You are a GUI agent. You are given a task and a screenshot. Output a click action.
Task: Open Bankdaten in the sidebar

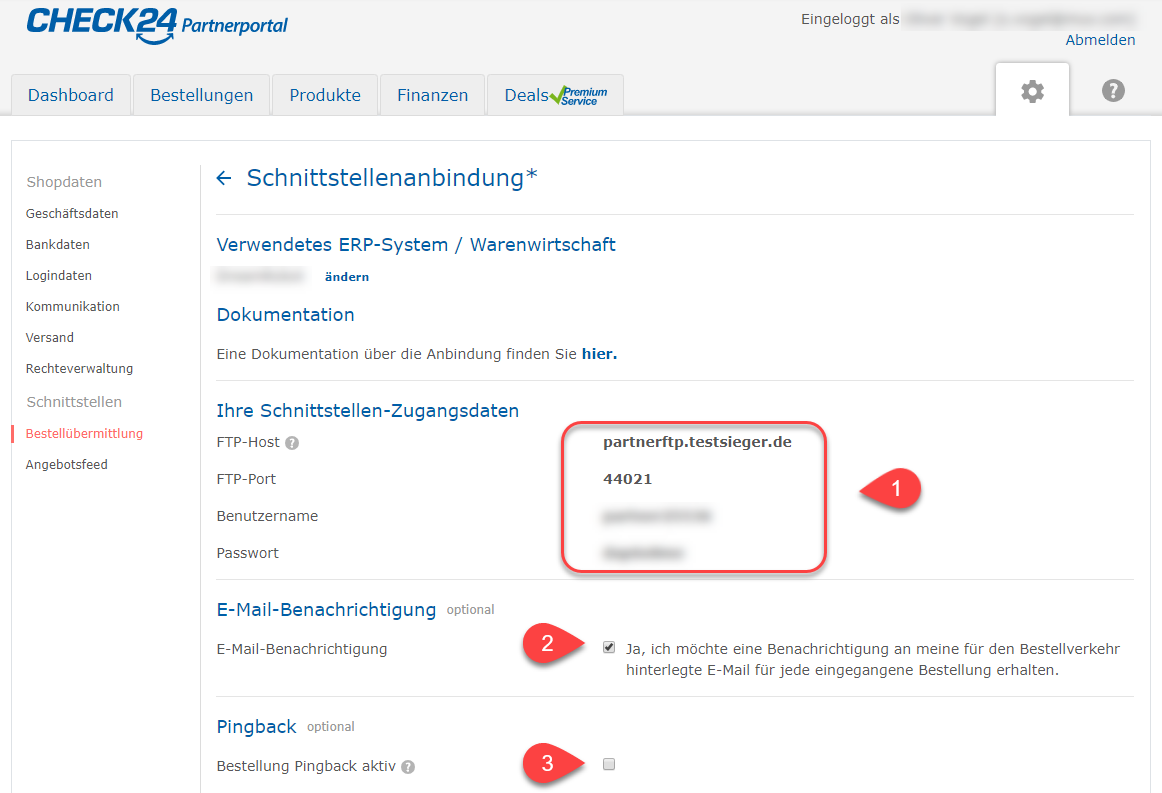point(58,245)
